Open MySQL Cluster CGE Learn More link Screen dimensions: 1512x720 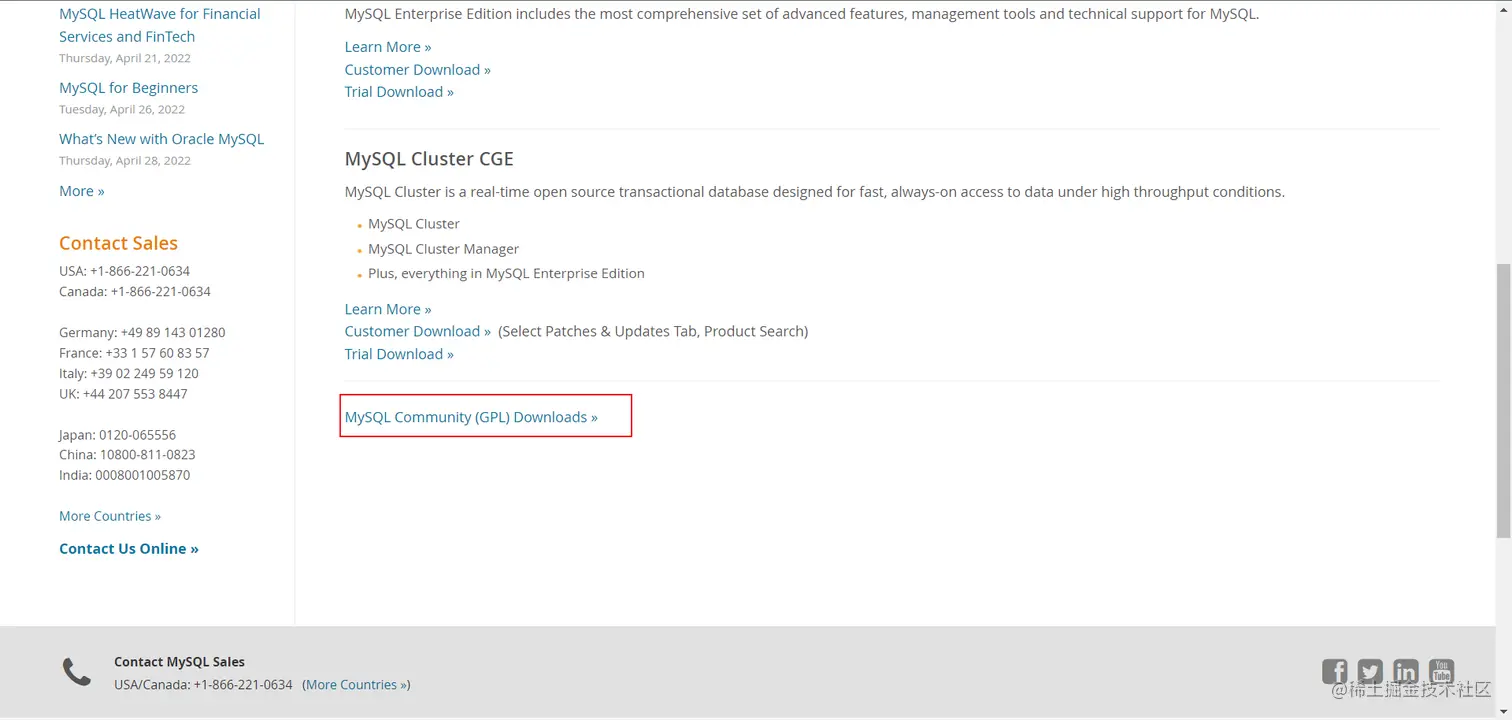387,309
